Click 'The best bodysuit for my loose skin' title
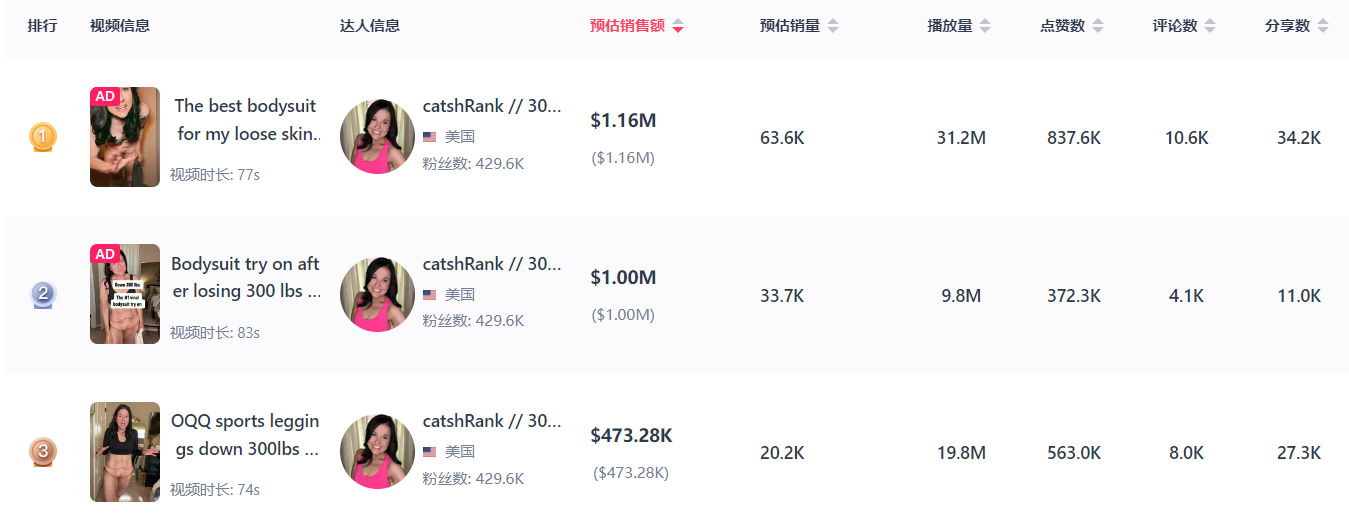The width and height of the screenshot is (1349, 525). point(246,120)
